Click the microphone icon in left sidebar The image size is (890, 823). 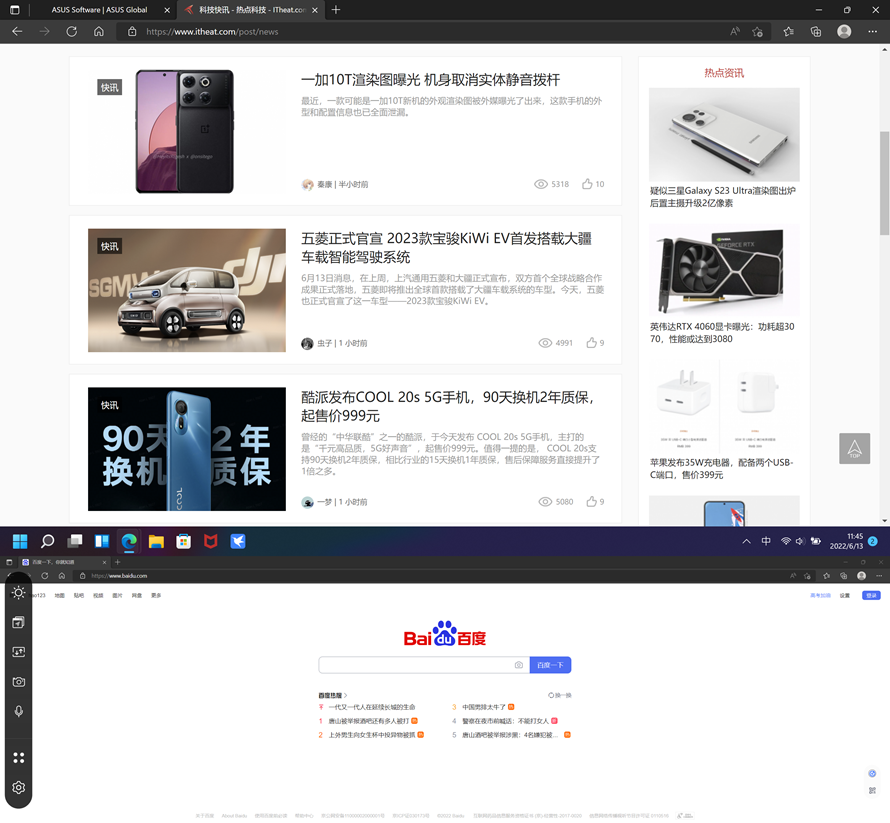(19, 711)
